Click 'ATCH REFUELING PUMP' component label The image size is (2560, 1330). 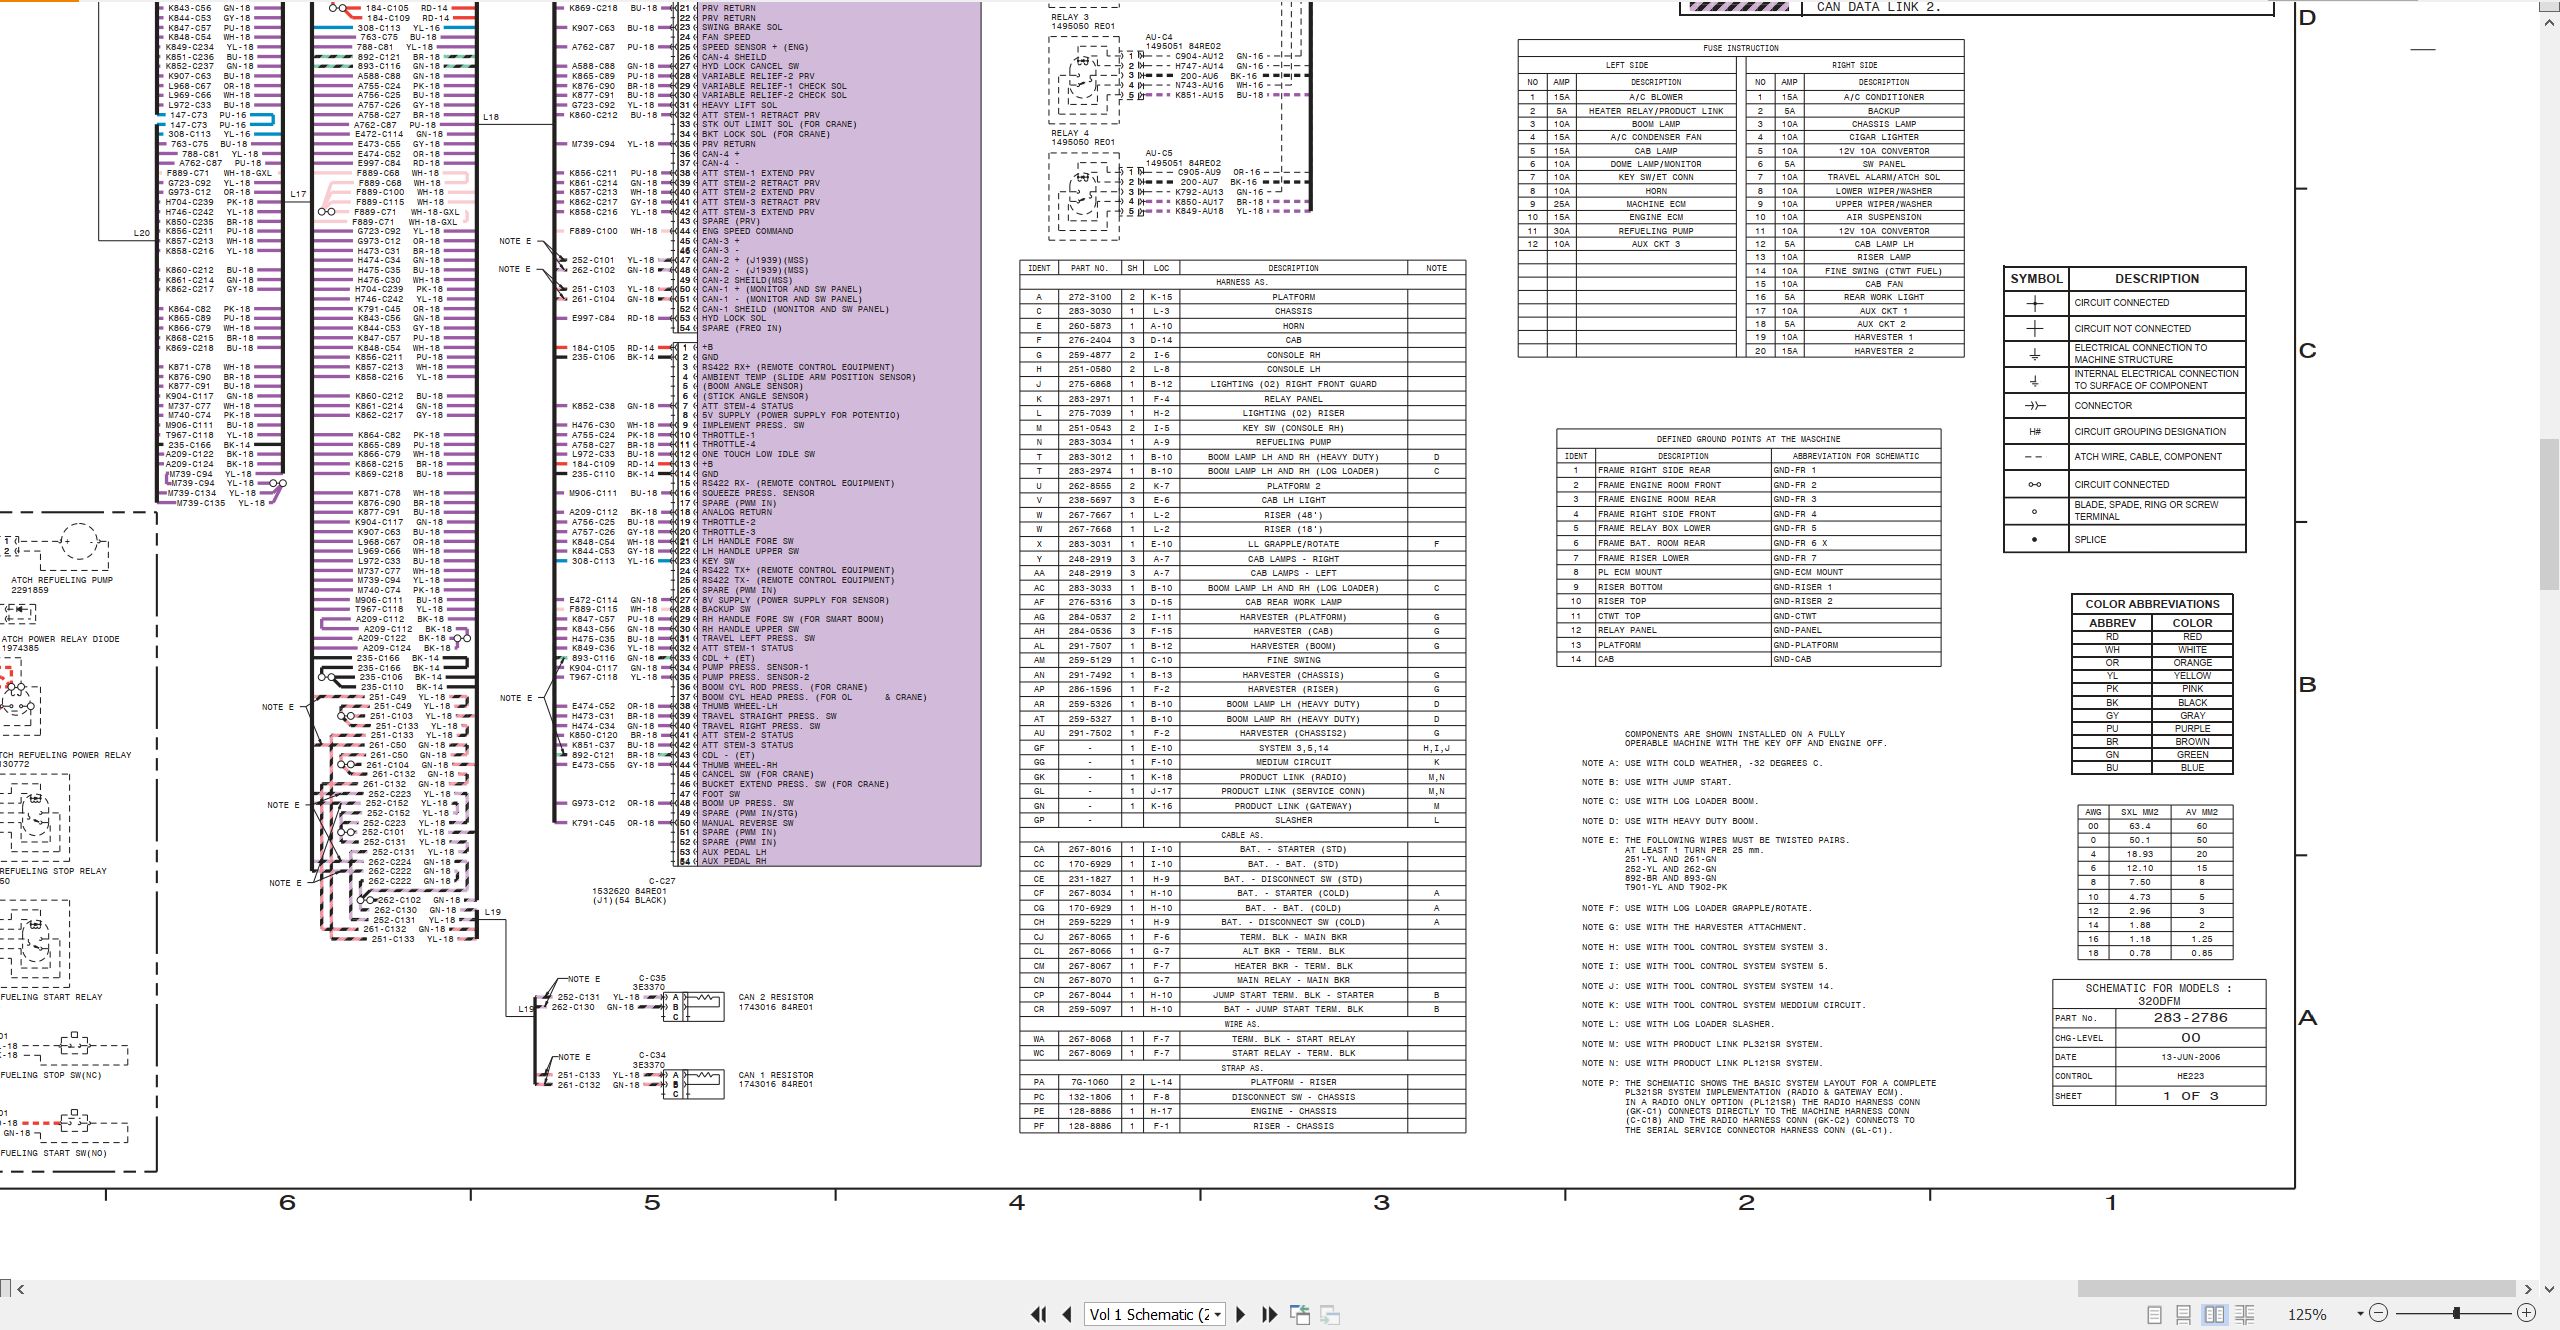point(62,580)
